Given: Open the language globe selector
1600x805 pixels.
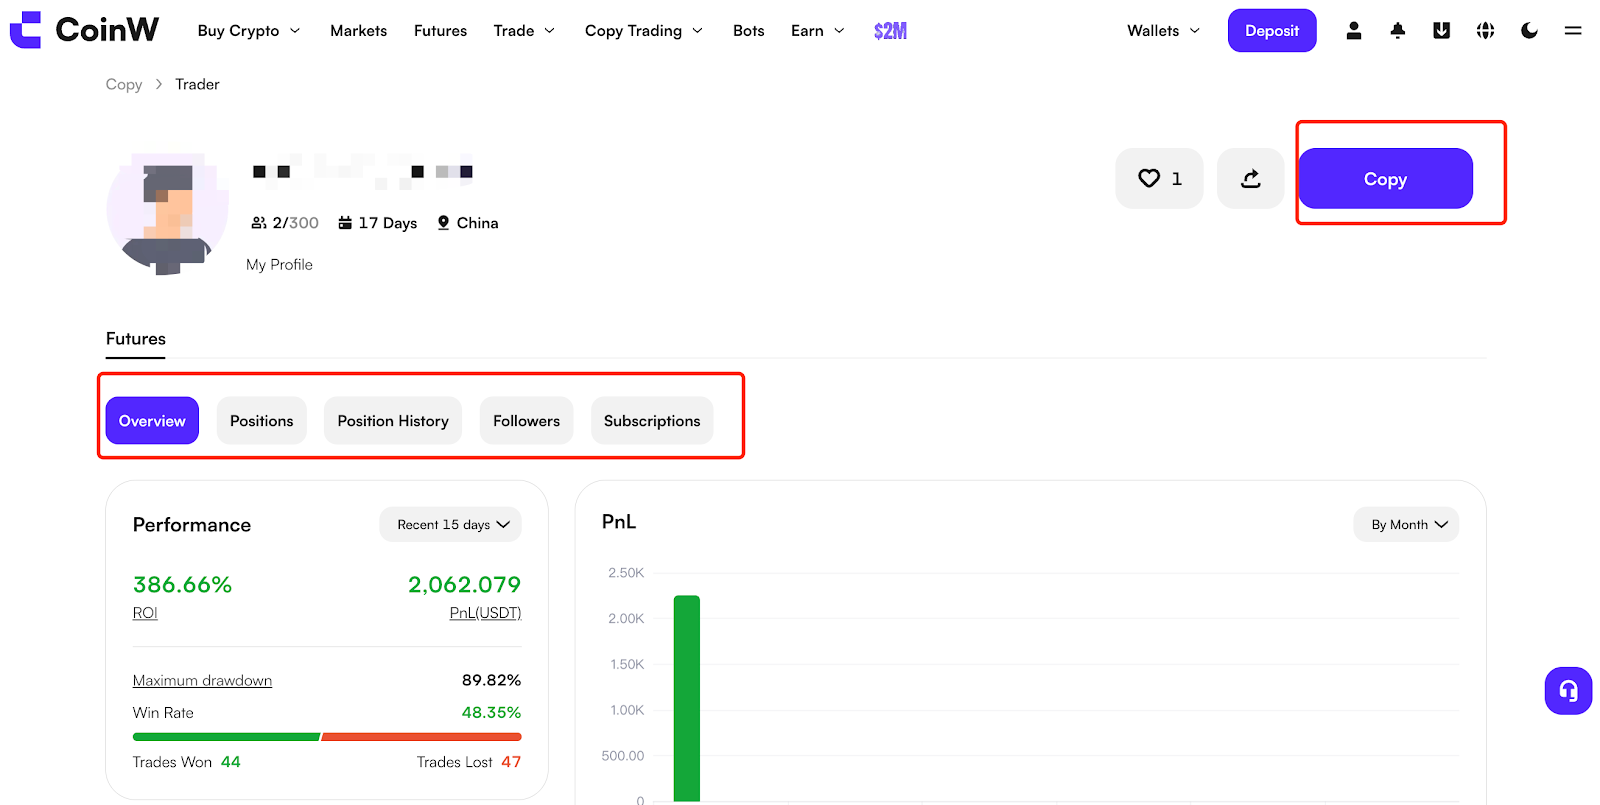Looking at the screenshot, I should [x=1485, y=31].
